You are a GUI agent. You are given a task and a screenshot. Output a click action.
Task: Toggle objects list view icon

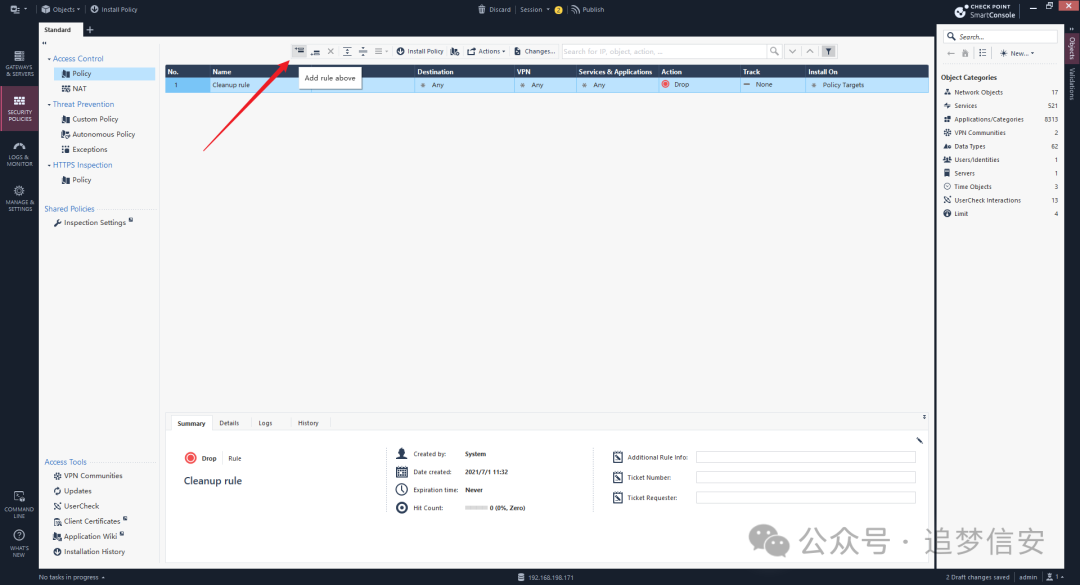(x=983, y=53)
